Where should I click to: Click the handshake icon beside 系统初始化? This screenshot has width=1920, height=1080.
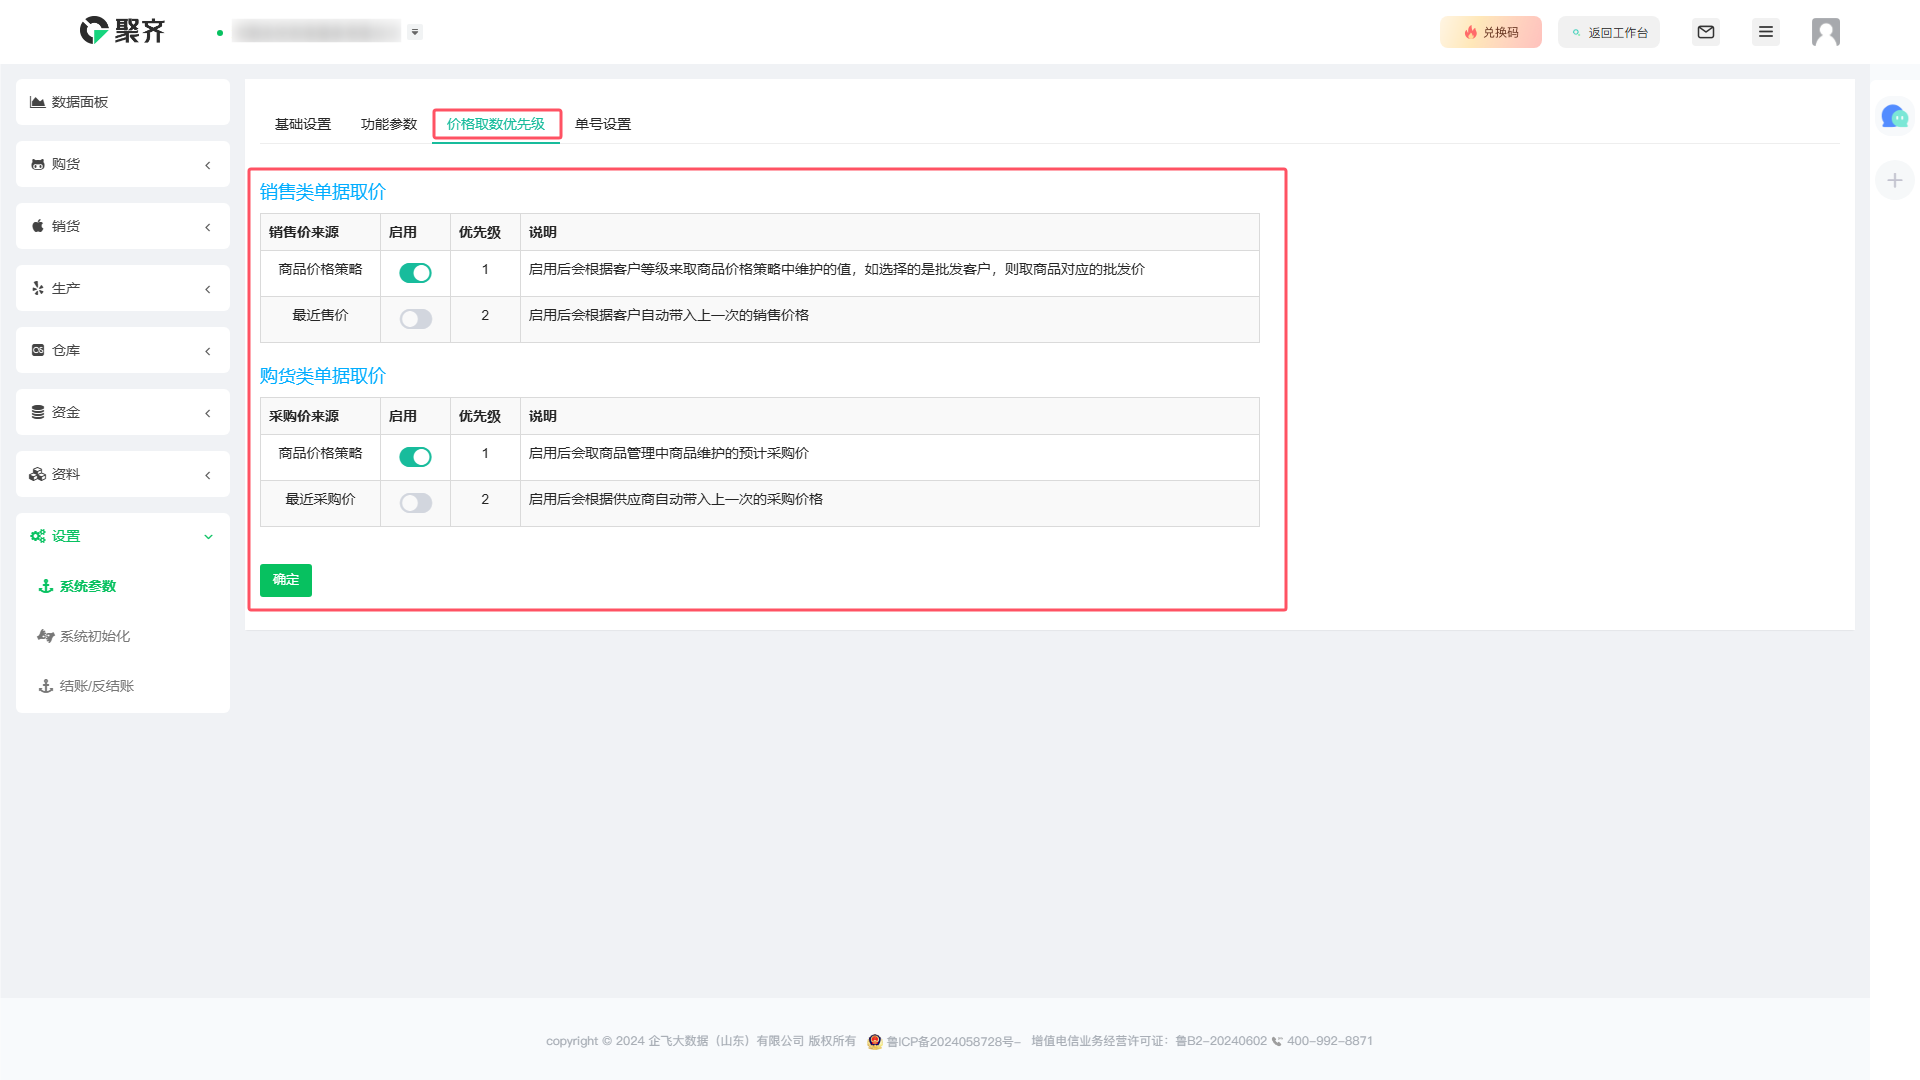(x=46, y=636)
